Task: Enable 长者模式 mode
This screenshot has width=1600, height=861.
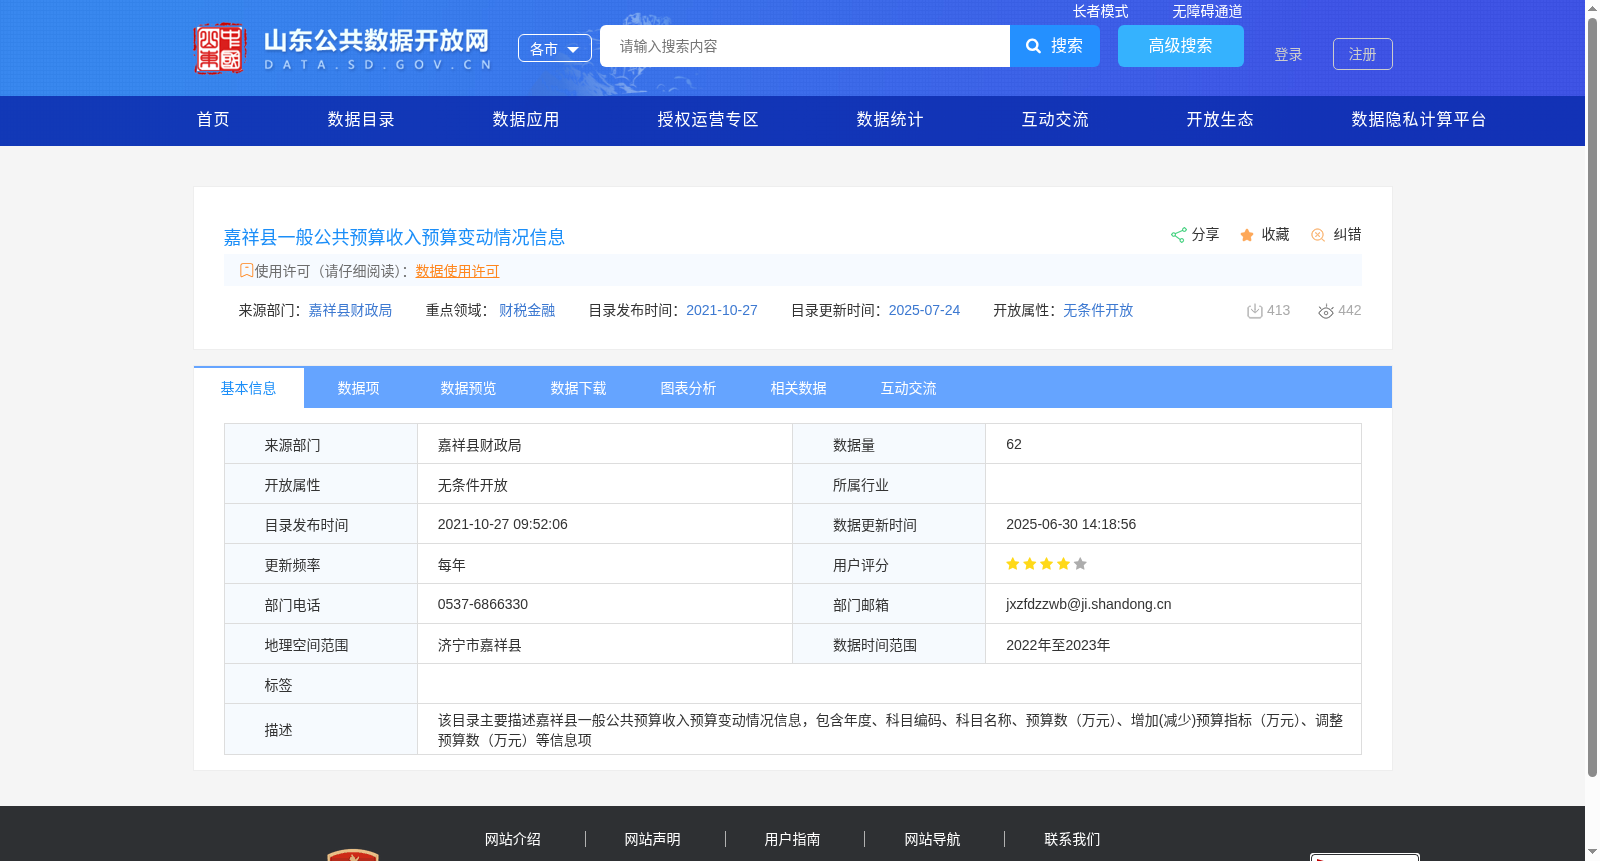Action: click(1100, 11)
